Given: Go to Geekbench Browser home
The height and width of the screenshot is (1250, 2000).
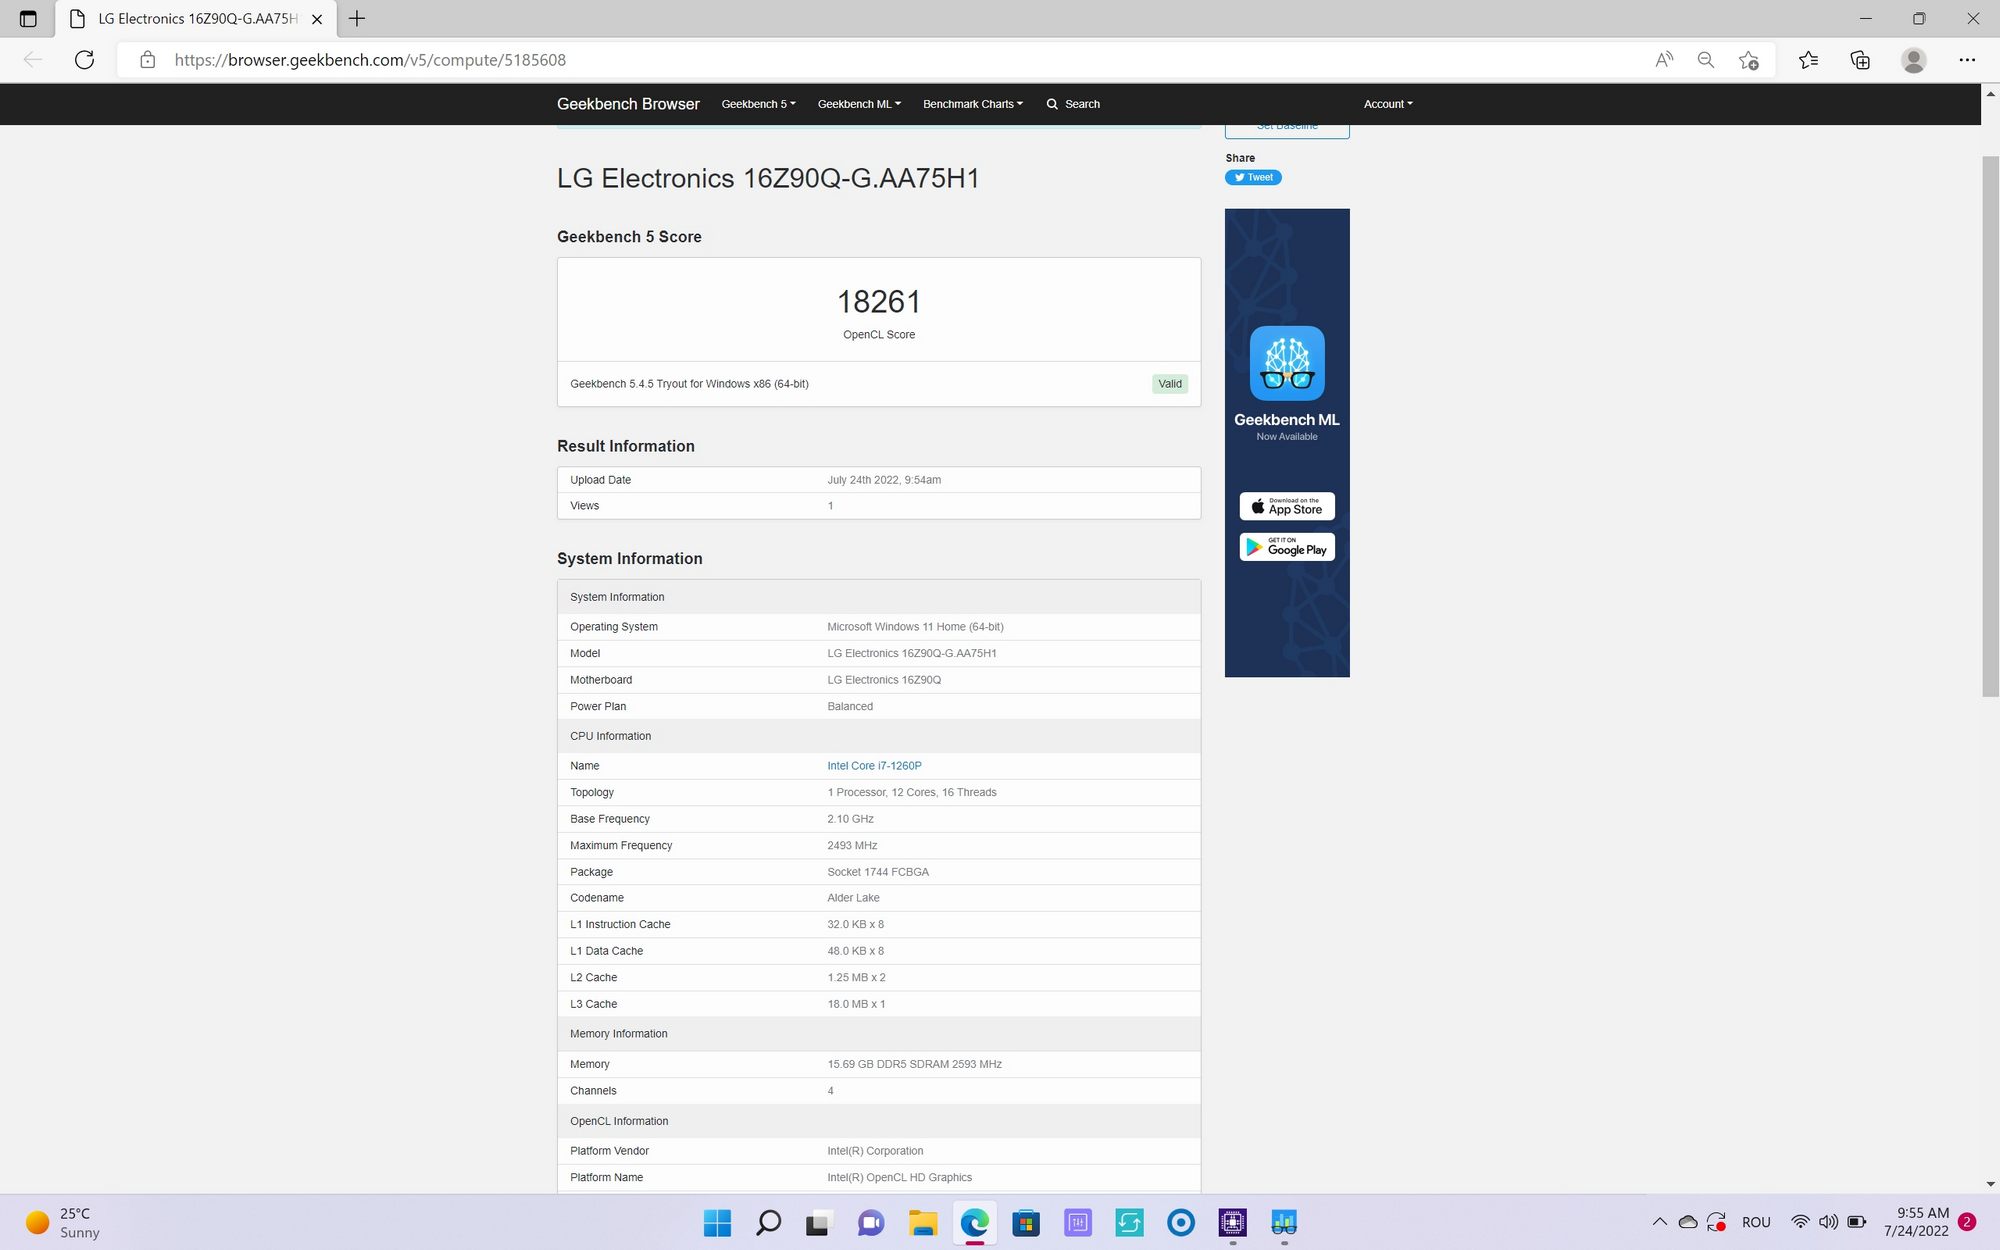Looking at the screenshot, I should (x=628, y=104).
